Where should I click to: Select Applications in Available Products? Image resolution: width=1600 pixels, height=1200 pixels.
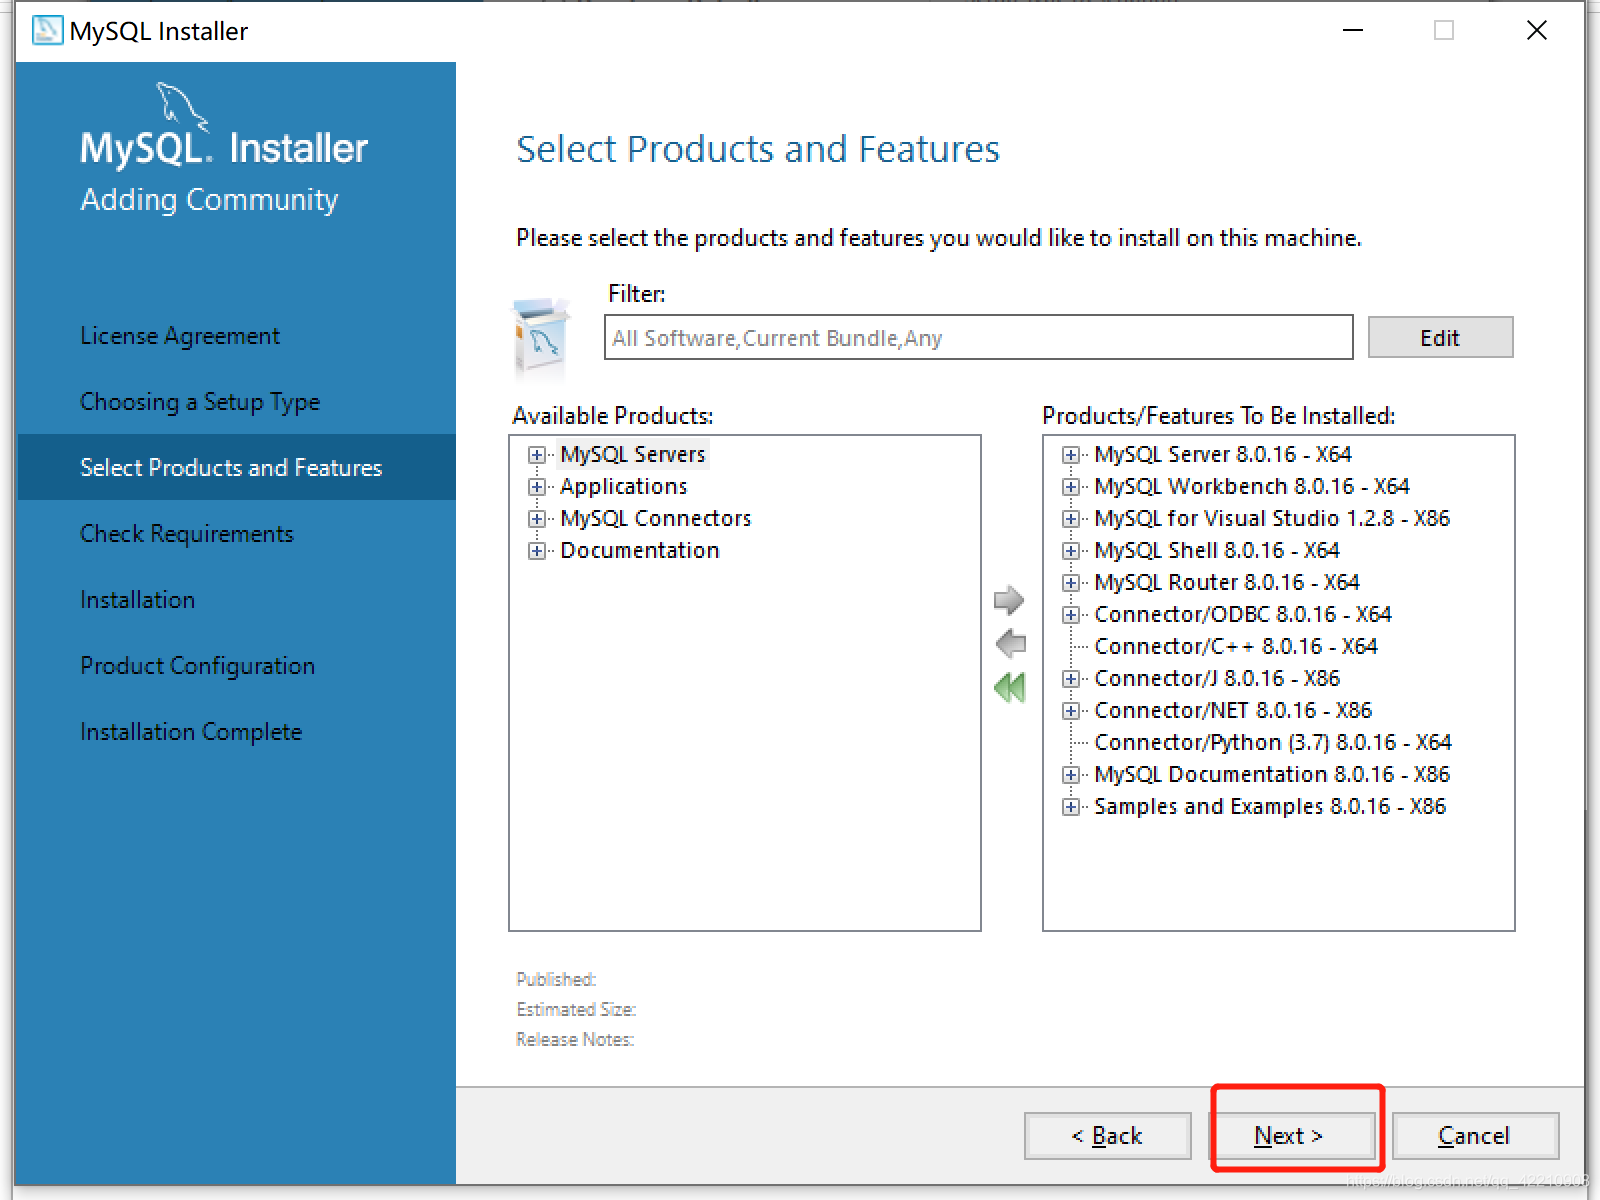coord(624,486)
